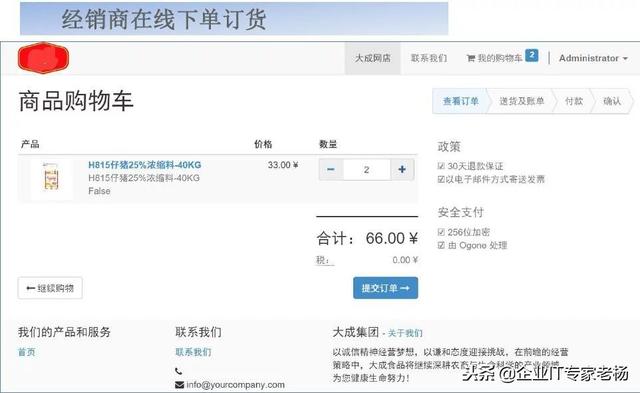This screenshot has height=393, width=640.
Task: Click the 商品购物车 page heading
Action: pos(76,101)
